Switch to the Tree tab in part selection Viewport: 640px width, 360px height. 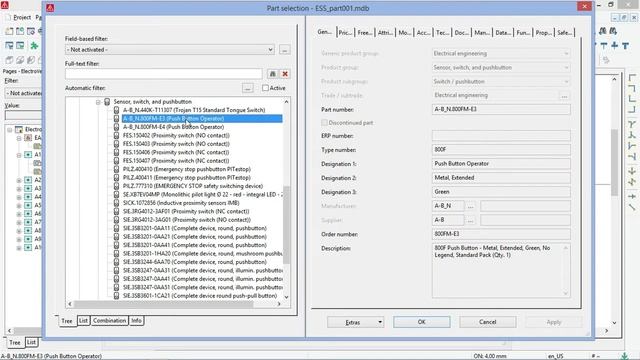click(67, 321)
